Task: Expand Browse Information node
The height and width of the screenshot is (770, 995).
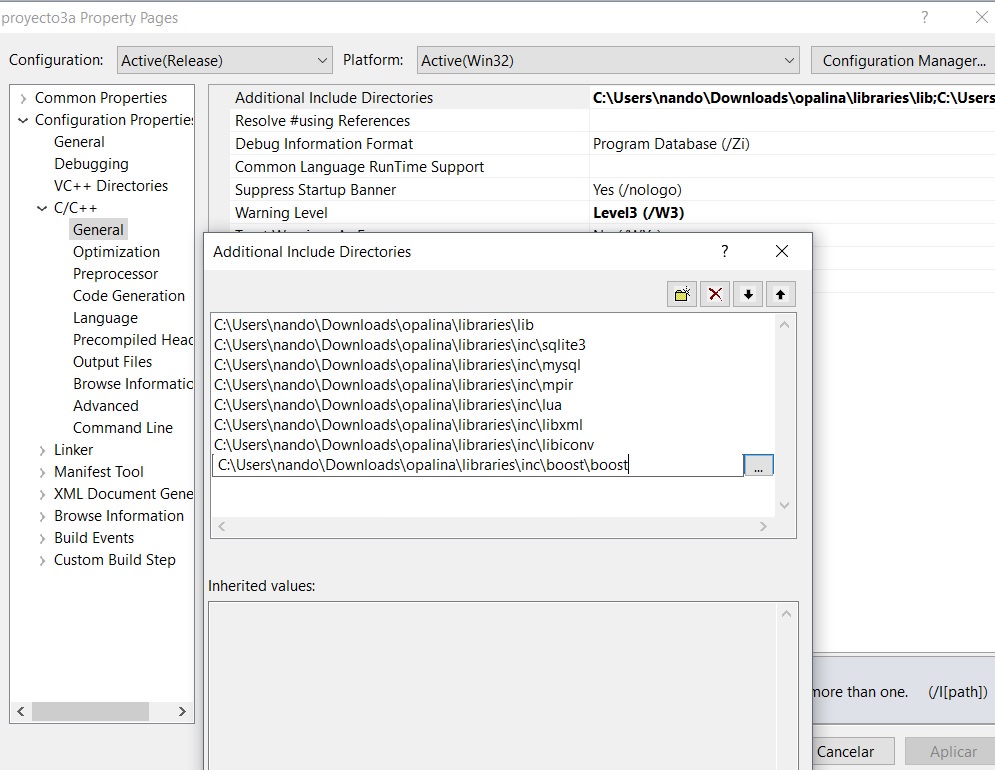Action: 42,516
